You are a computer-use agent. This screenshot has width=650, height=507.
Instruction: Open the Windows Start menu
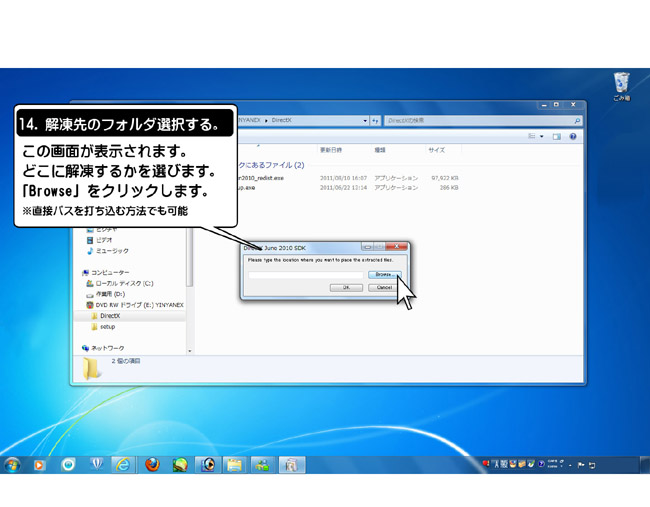click(12, 465)
